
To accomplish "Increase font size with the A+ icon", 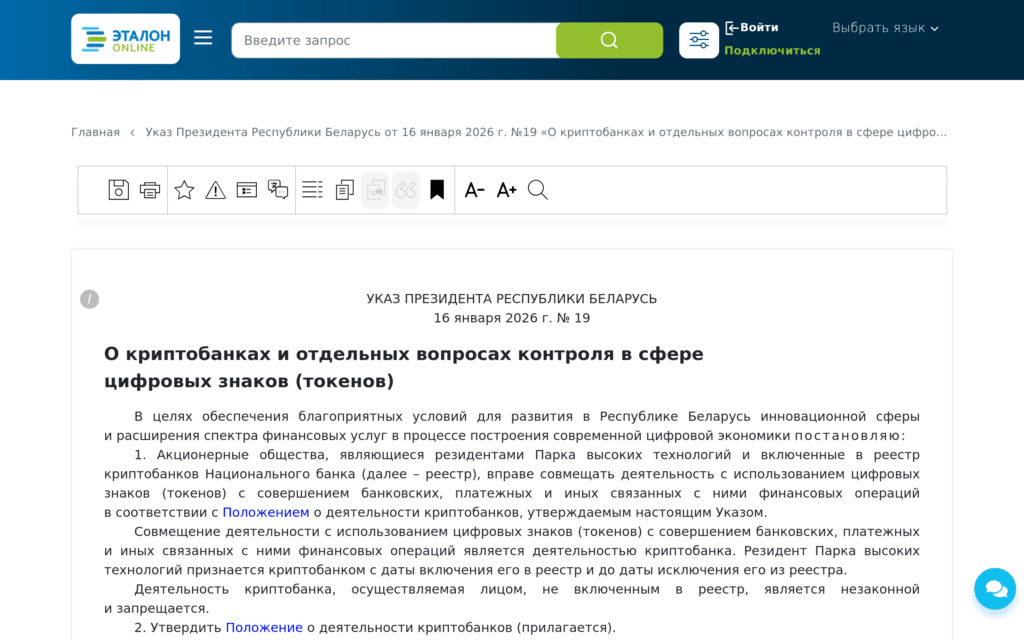I will click(x=506, y=190).
